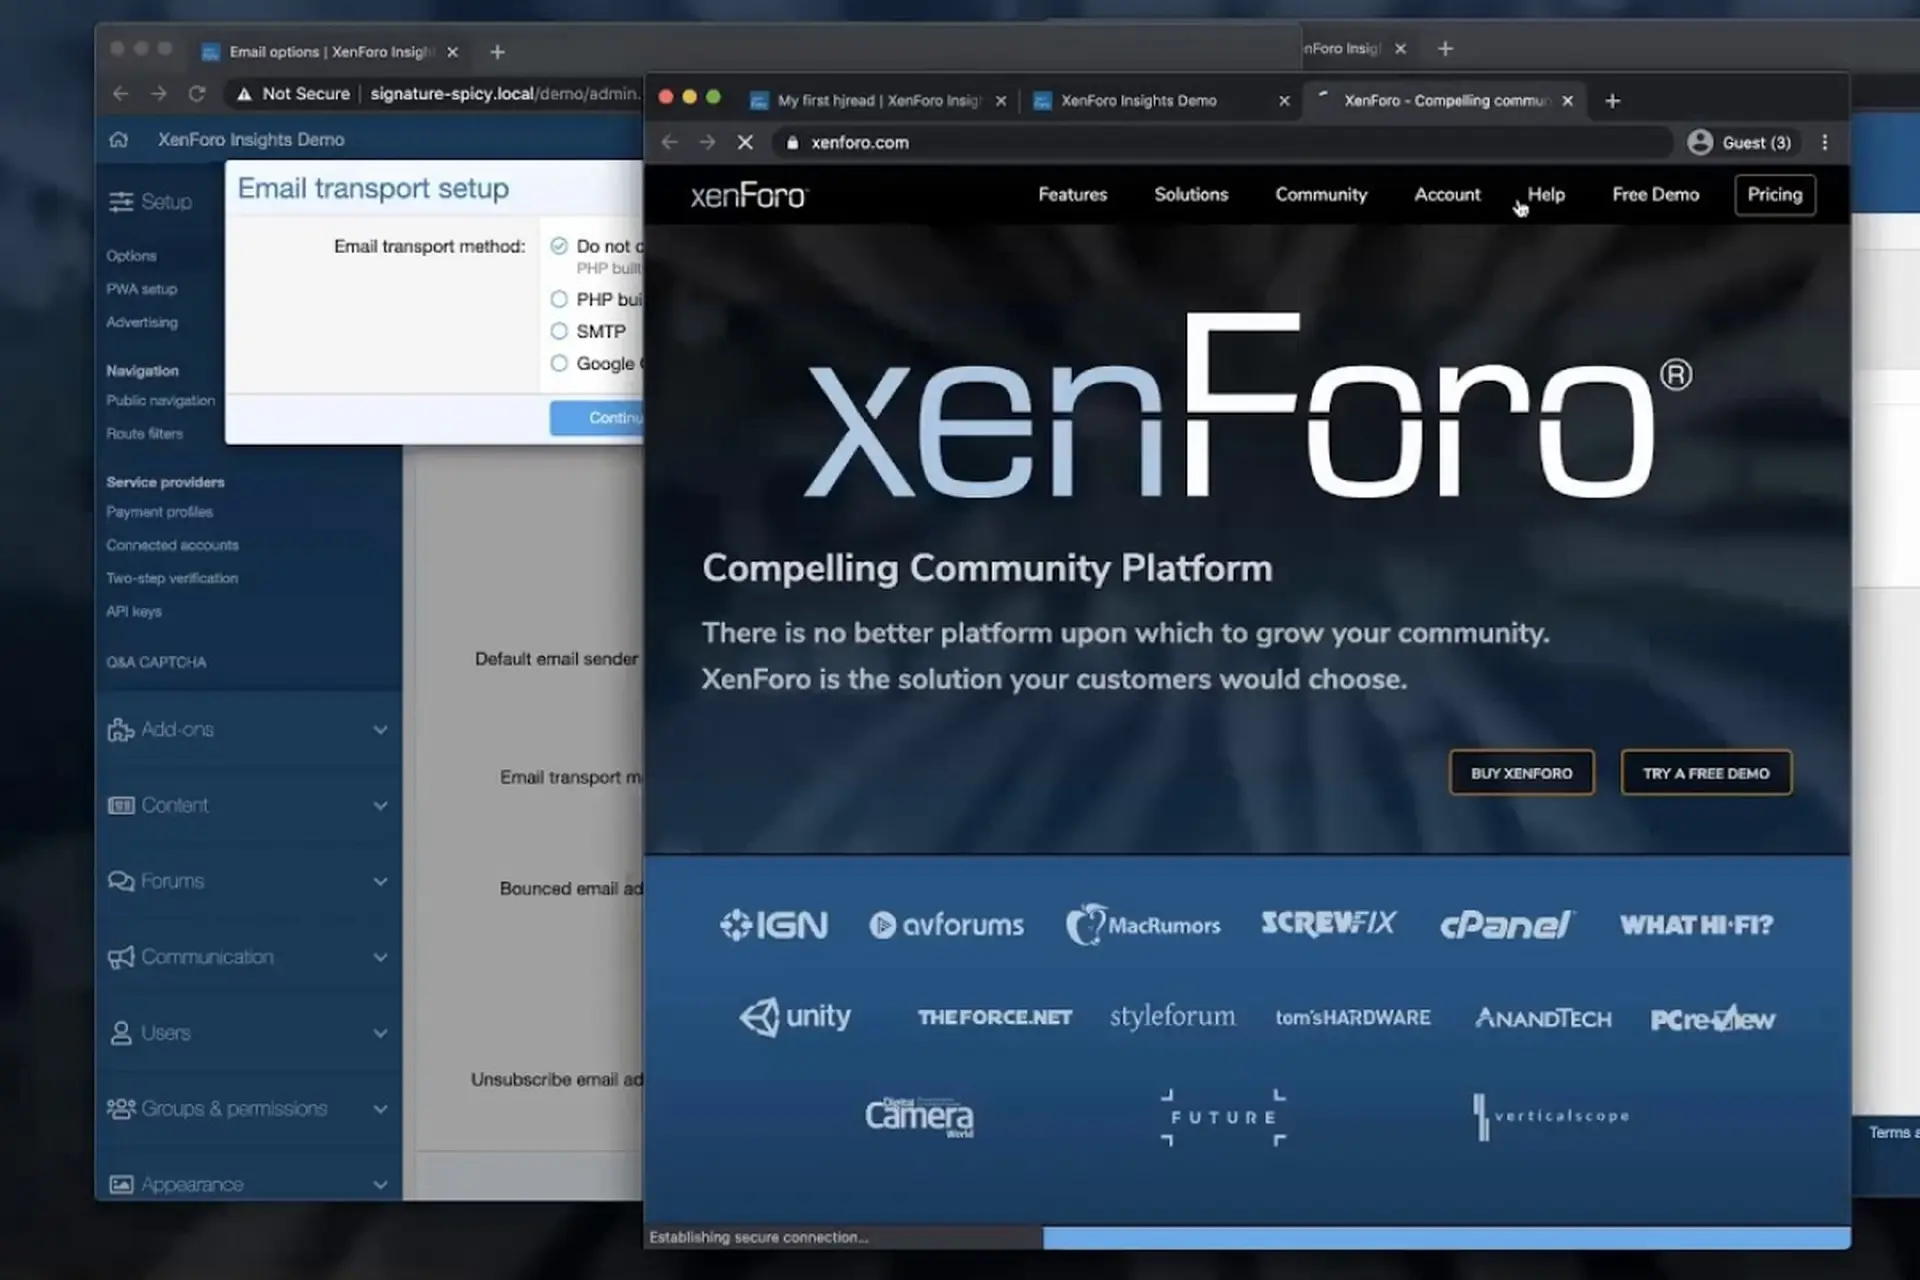Click the styleforum logo

1172,1017
